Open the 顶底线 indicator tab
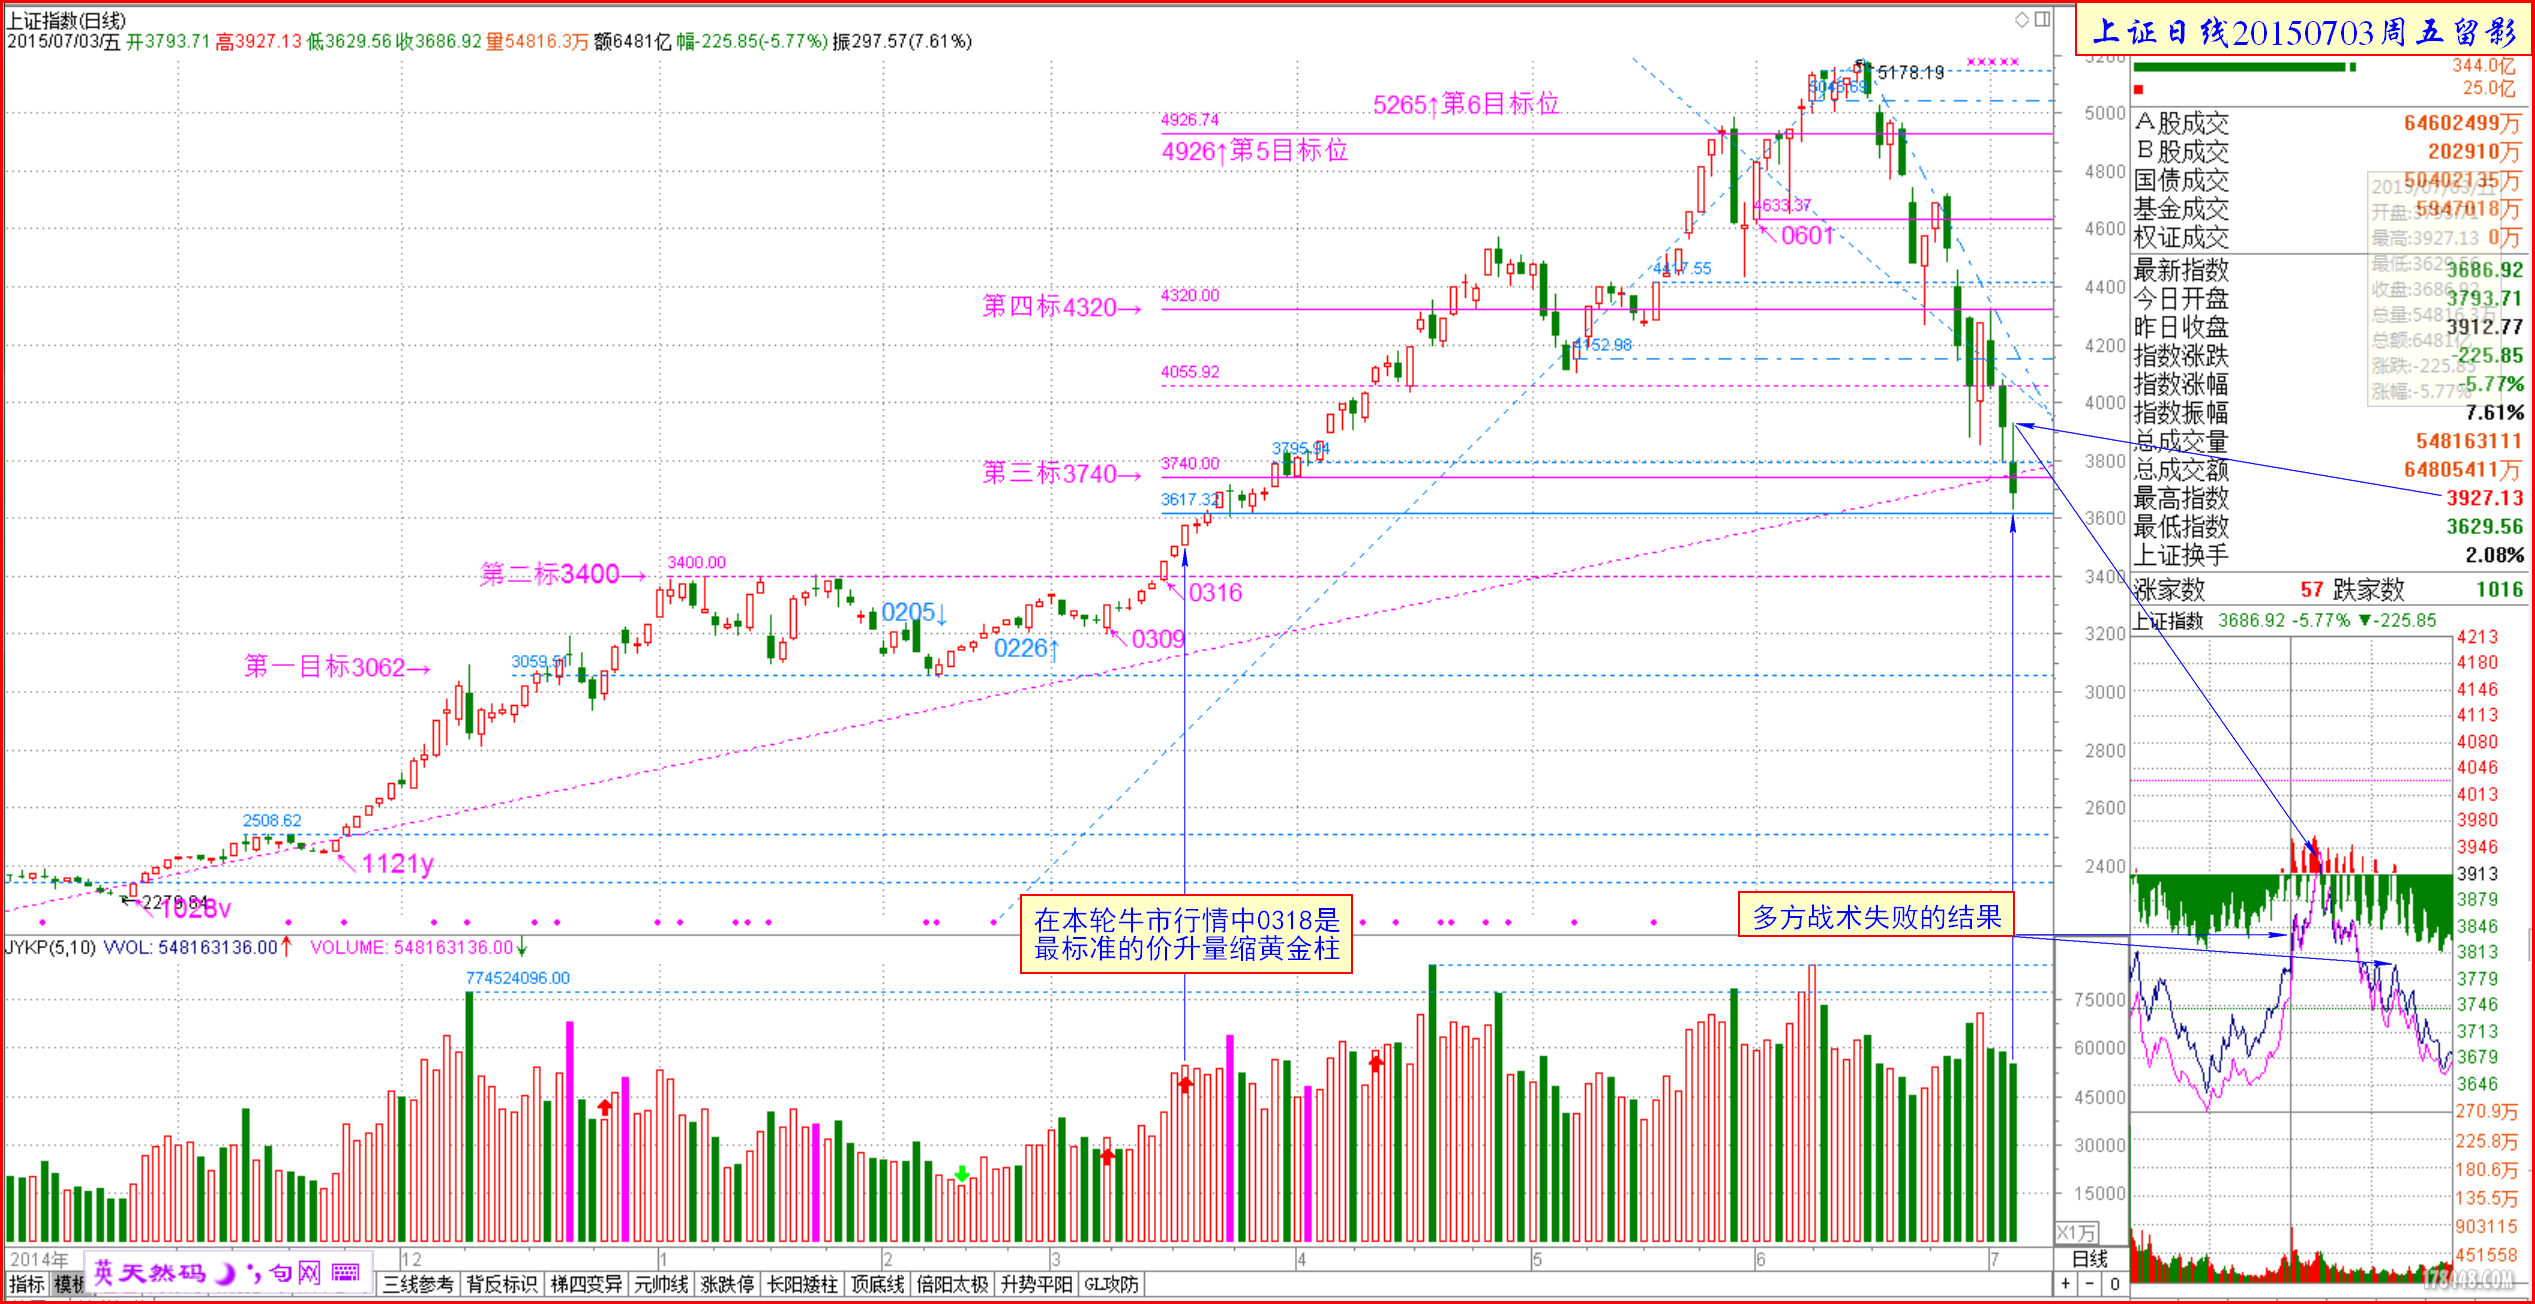This screenshot has width=2535, height=1304. tap(877, 1284)
